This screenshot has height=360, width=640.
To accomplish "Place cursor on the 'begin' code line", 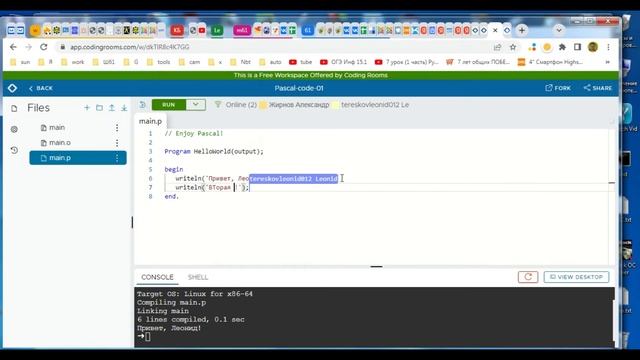I will coord(174,169).
